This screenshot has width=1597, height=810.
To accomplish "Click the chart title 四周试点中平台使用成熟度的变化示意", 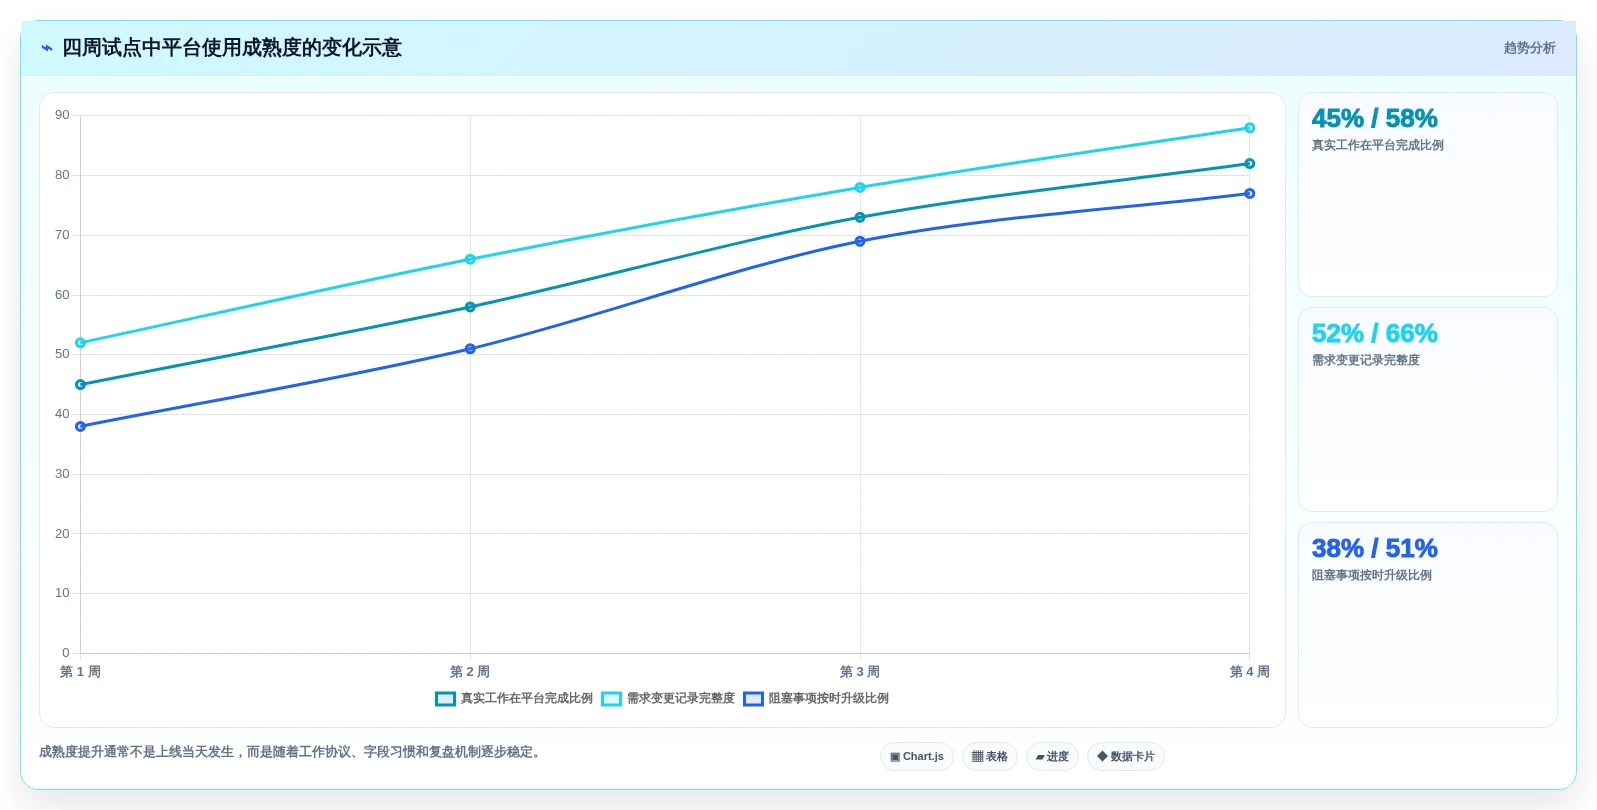I will pos(232,48).
